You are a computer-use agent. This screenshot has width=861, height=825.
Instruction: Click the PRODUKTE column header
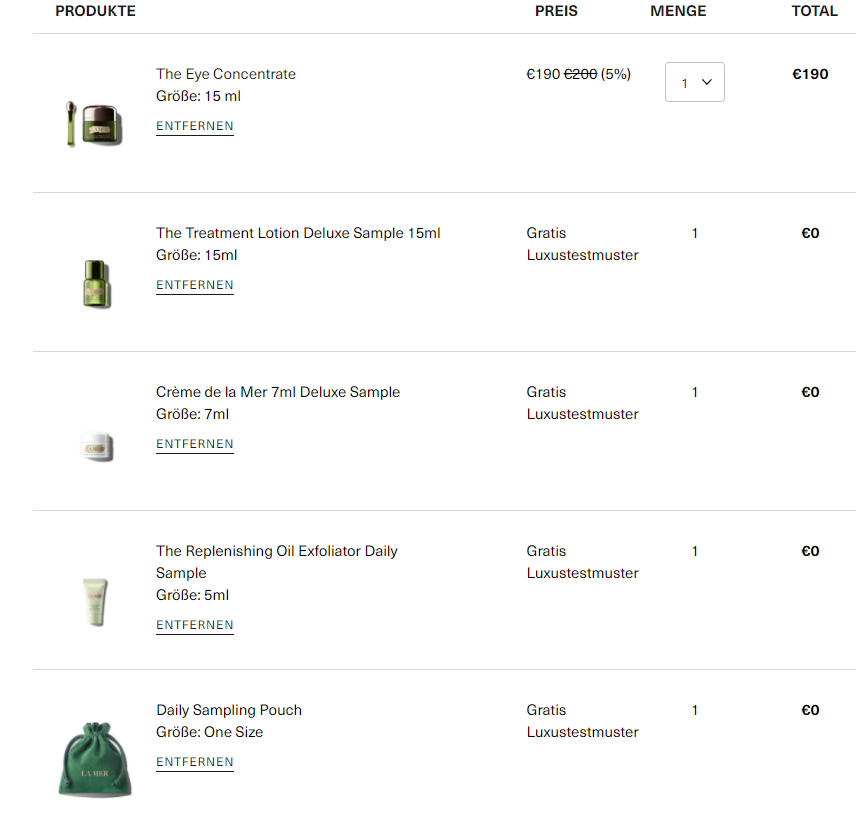click(x=96, y=11)
